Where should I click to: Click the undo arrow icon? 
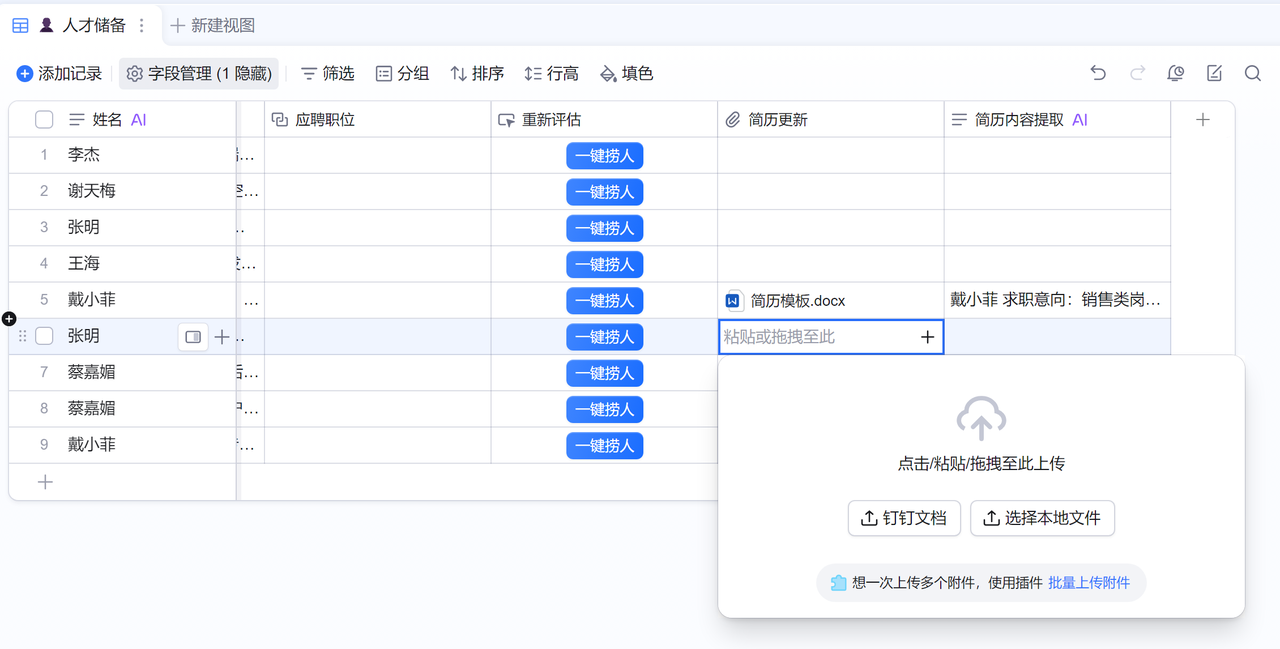(1098, 73)
